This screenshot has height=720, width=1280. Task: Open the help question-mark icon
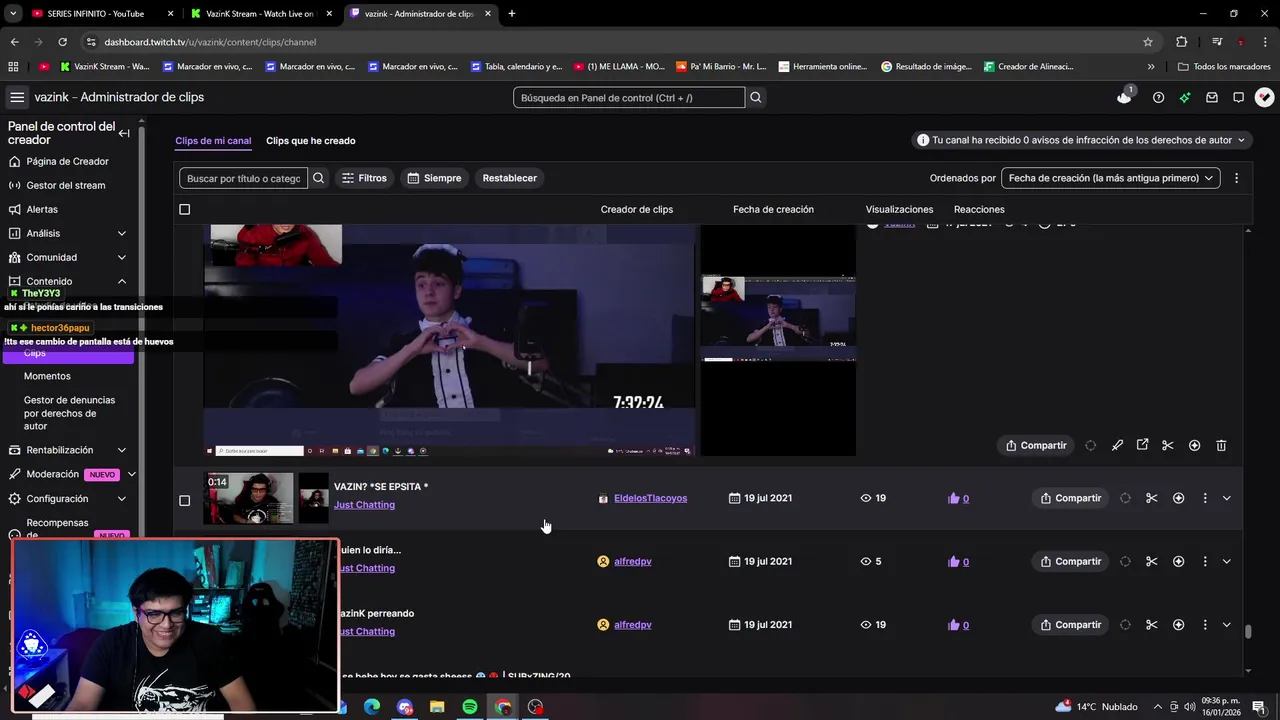[1158, 97]
